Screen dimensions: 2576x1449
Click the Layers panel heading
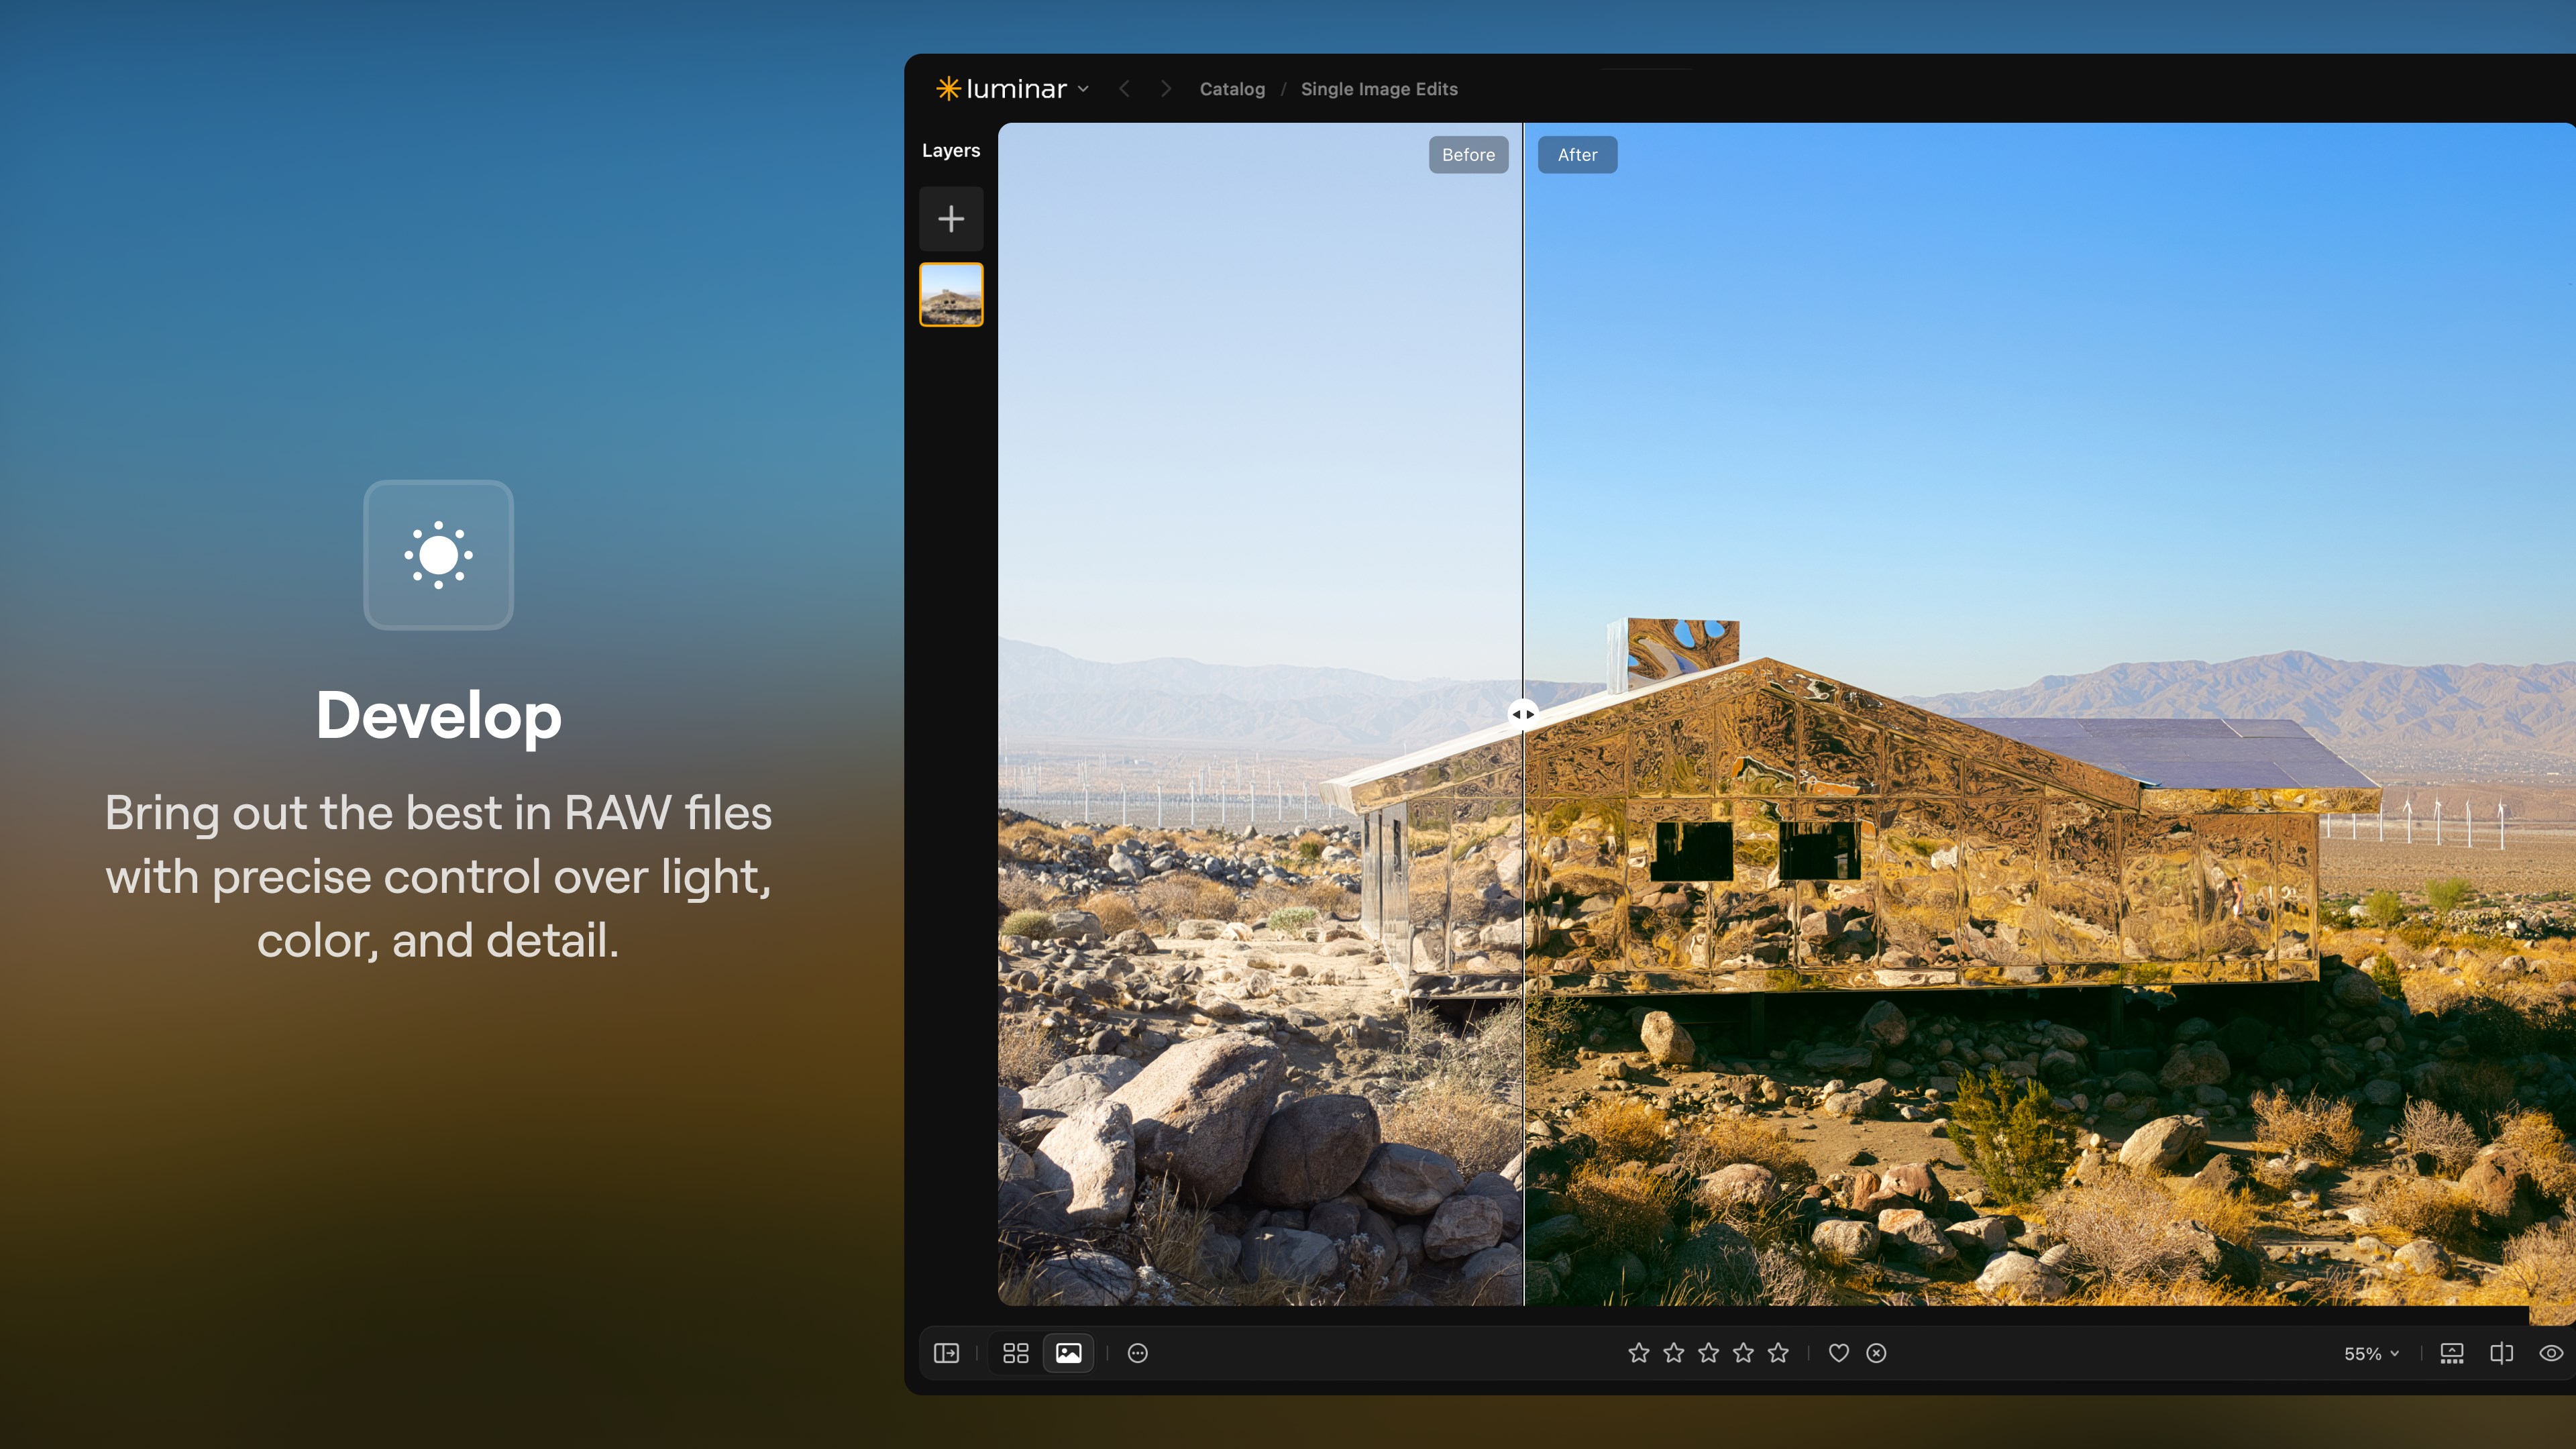pos(951,150)
